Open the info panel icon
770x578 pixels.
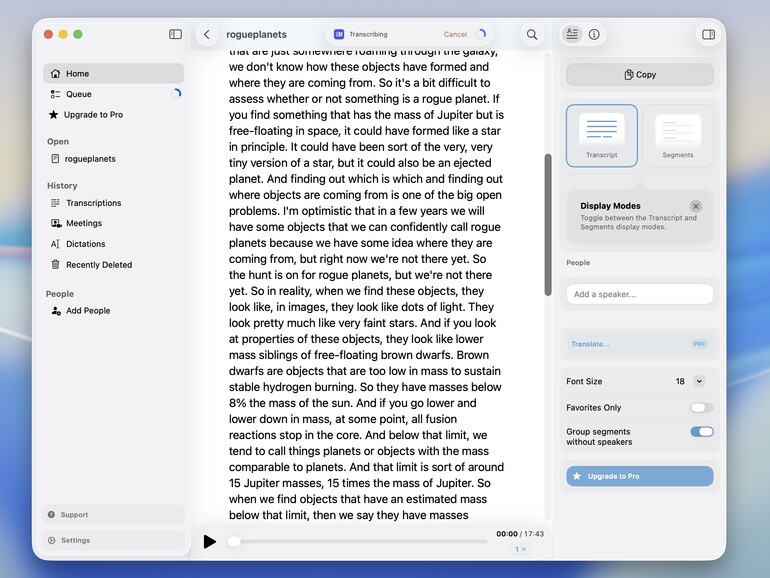[x=594, y=34]
